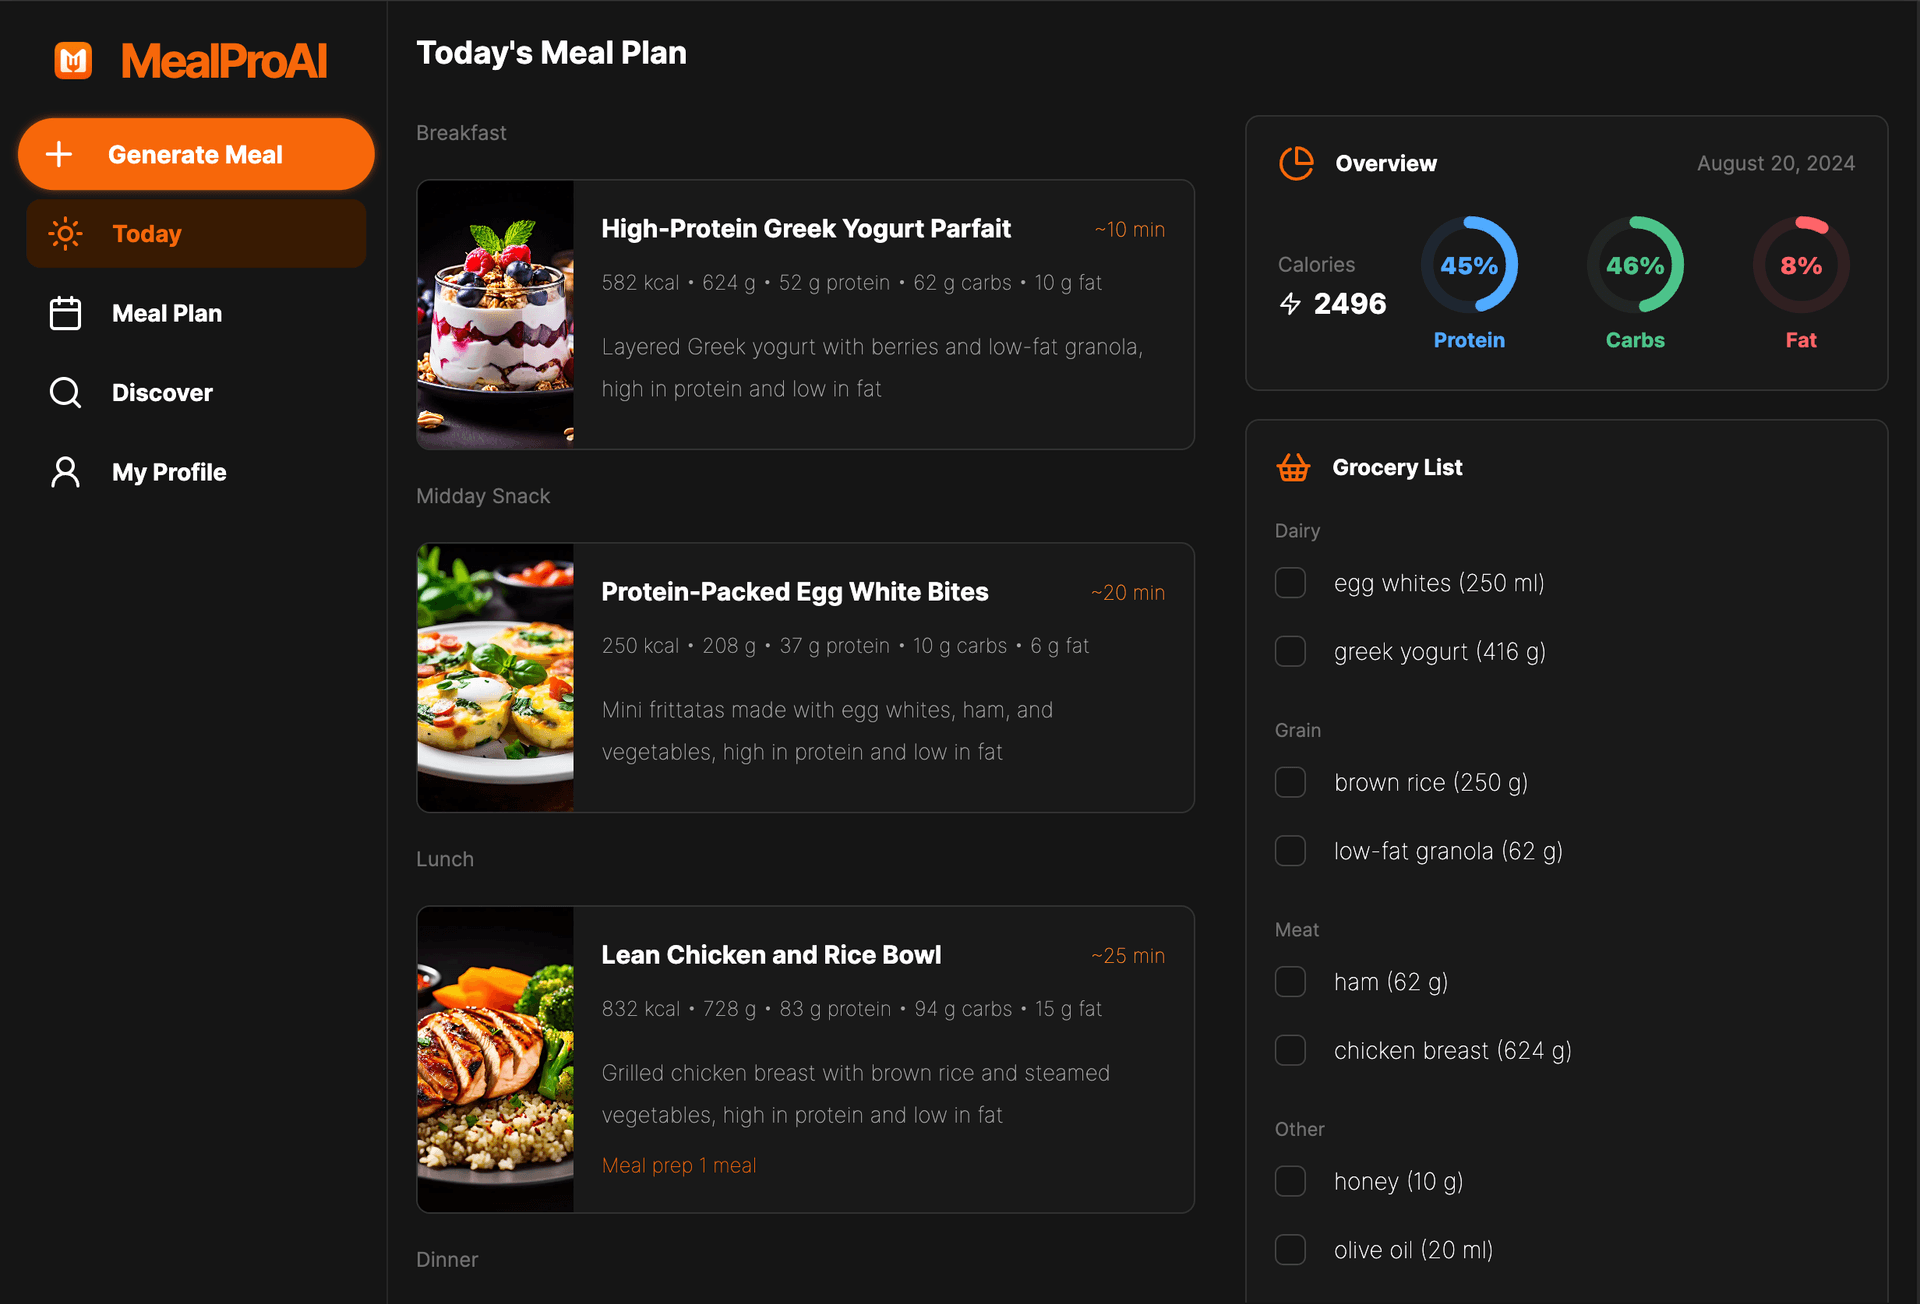This screenshot has width=1920, height=1304.
Task: Click the Lean Chicken and Rice Bowl thumbnail
Action: 496,1060
